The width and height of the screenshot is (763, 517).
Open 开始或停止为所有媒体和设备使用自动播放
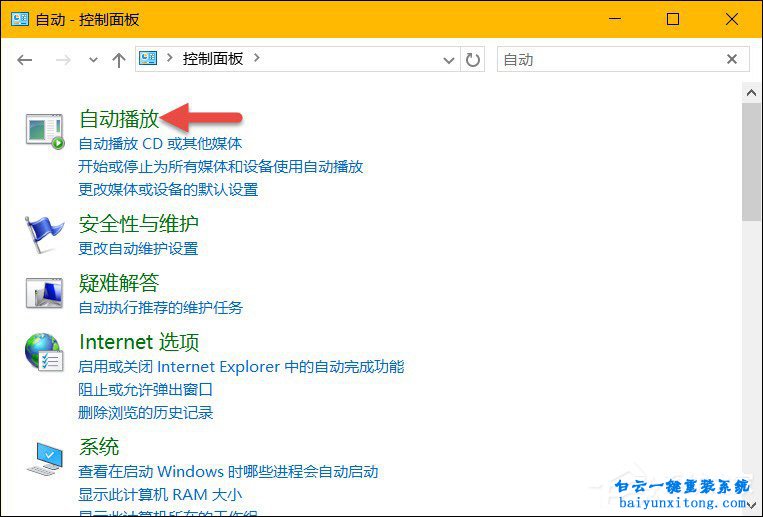220,166
